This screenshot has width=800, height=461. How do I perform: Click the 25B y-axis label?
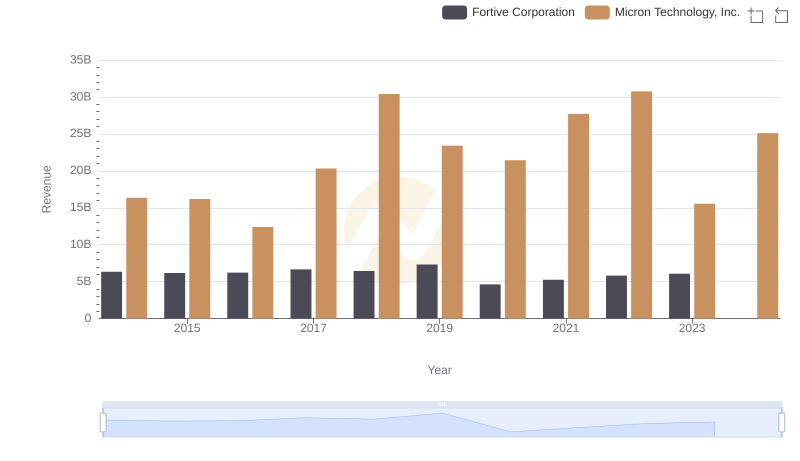[81, 134]
